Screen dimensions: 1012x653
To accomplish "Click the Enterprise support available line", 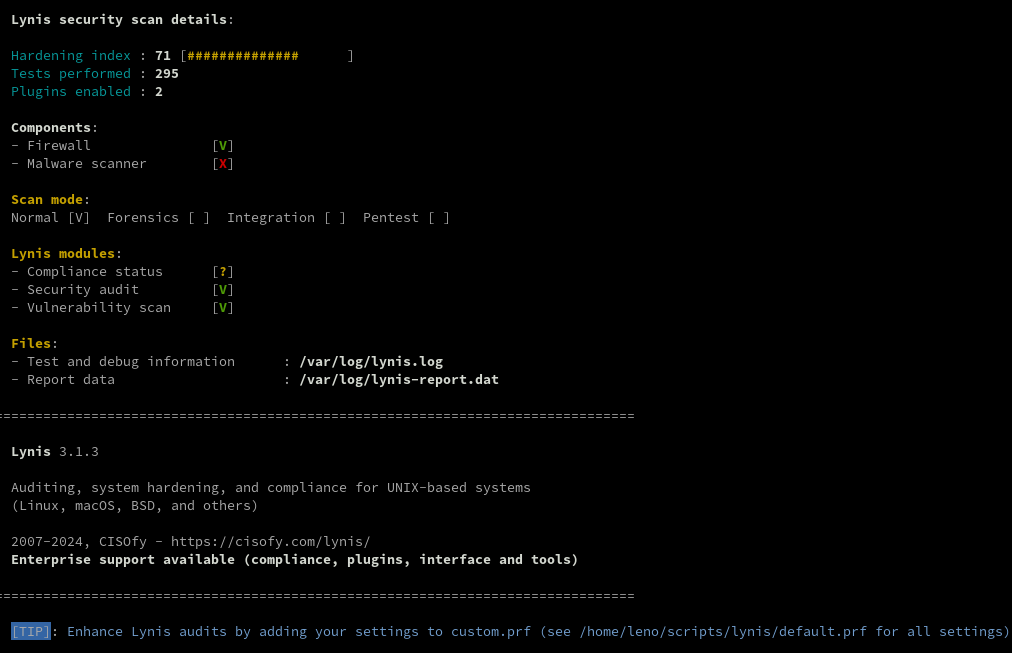I will 295,560.
